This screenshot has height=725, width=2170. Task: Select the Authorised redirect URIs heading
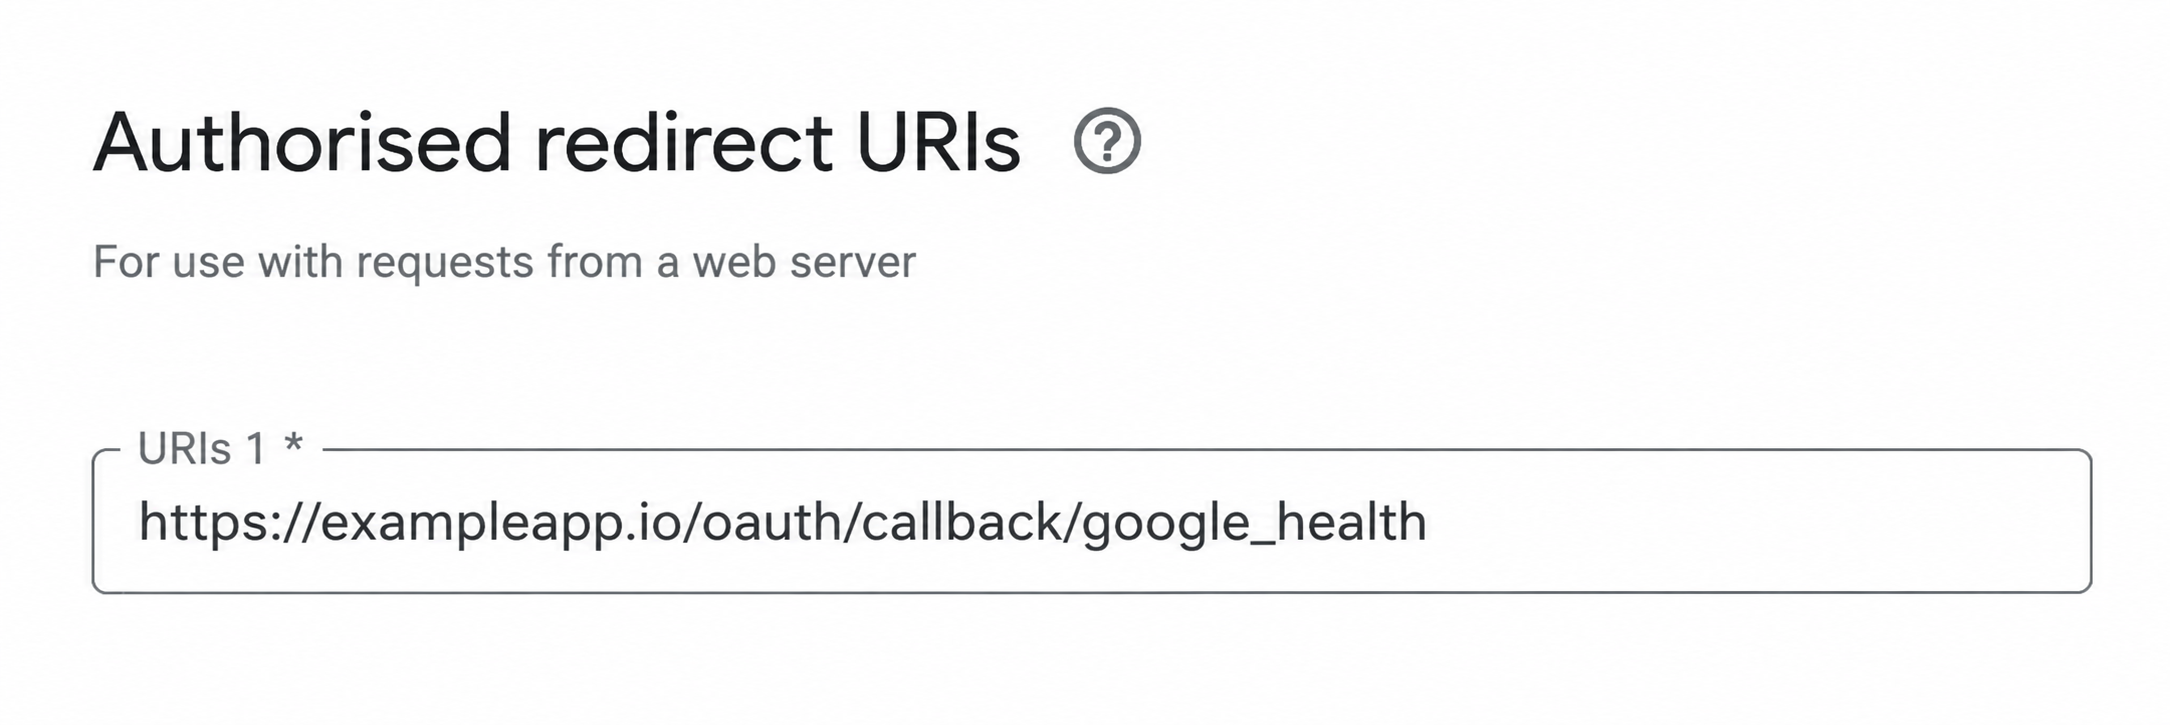click(557, 142)
